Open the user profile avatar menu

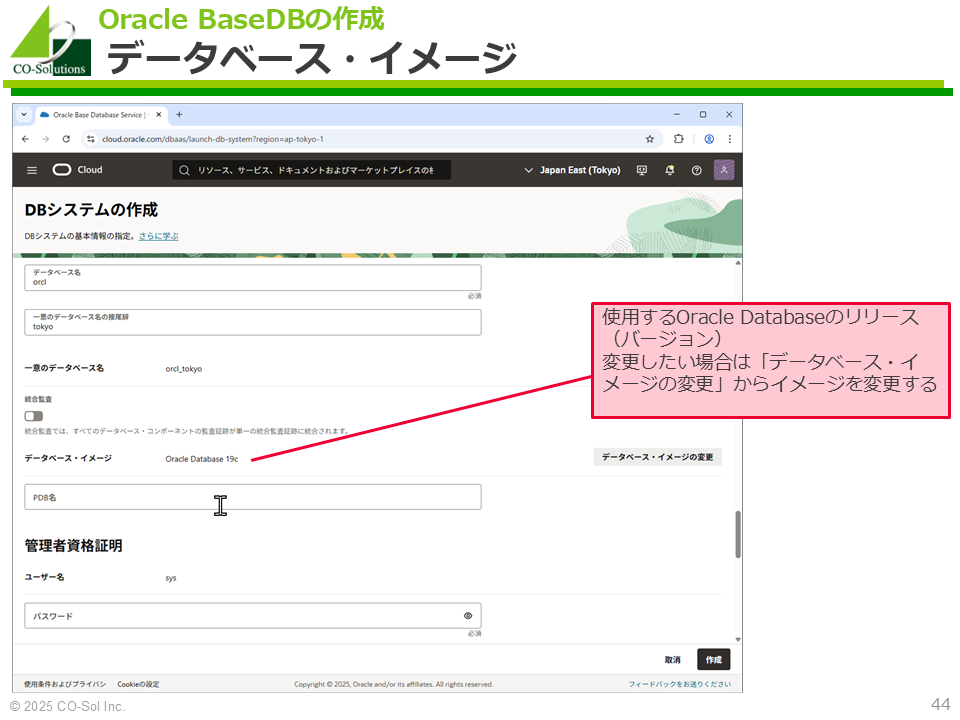click(724, 170)
